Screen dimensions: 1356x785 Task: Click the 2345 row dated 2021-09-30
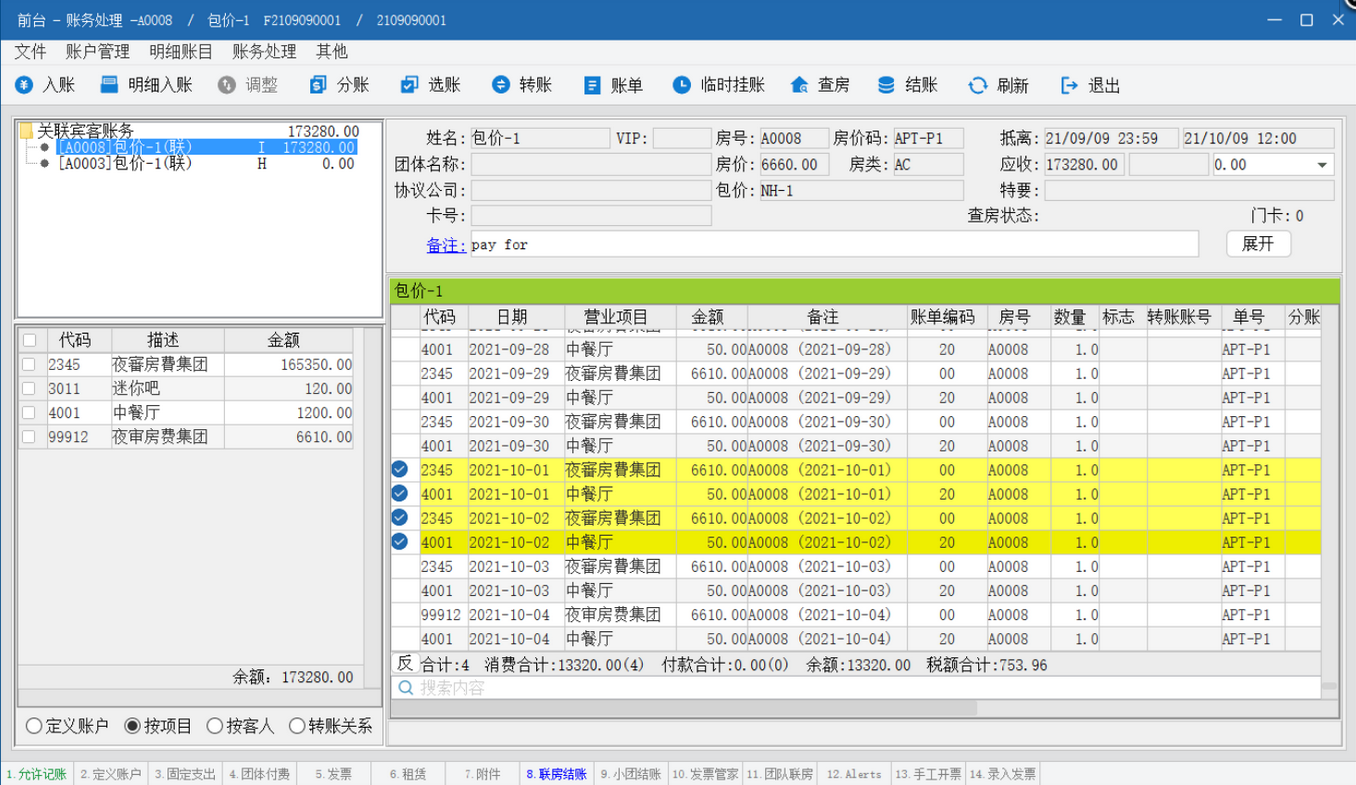(855, 421)
